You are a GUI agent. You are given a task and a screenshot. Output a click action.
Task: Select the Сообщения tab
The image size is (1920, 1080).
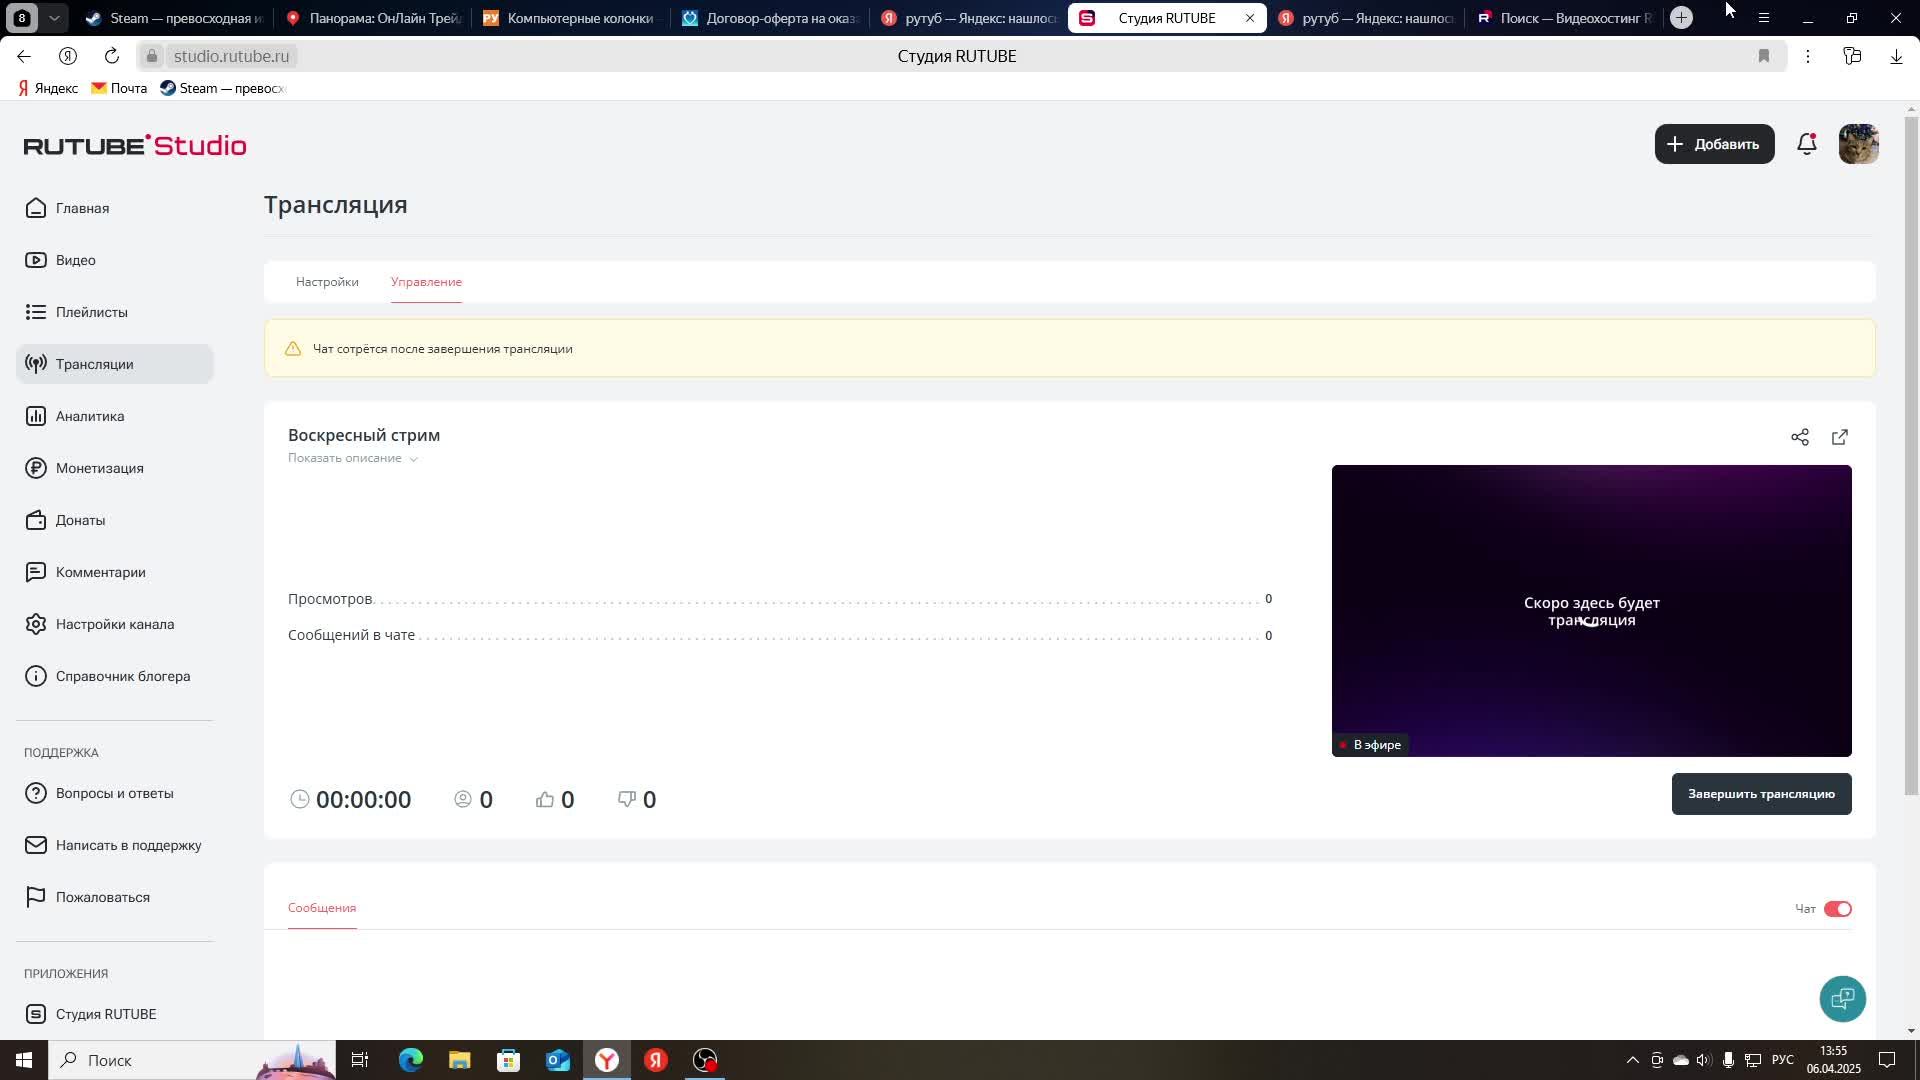click(x=322, y=908)
